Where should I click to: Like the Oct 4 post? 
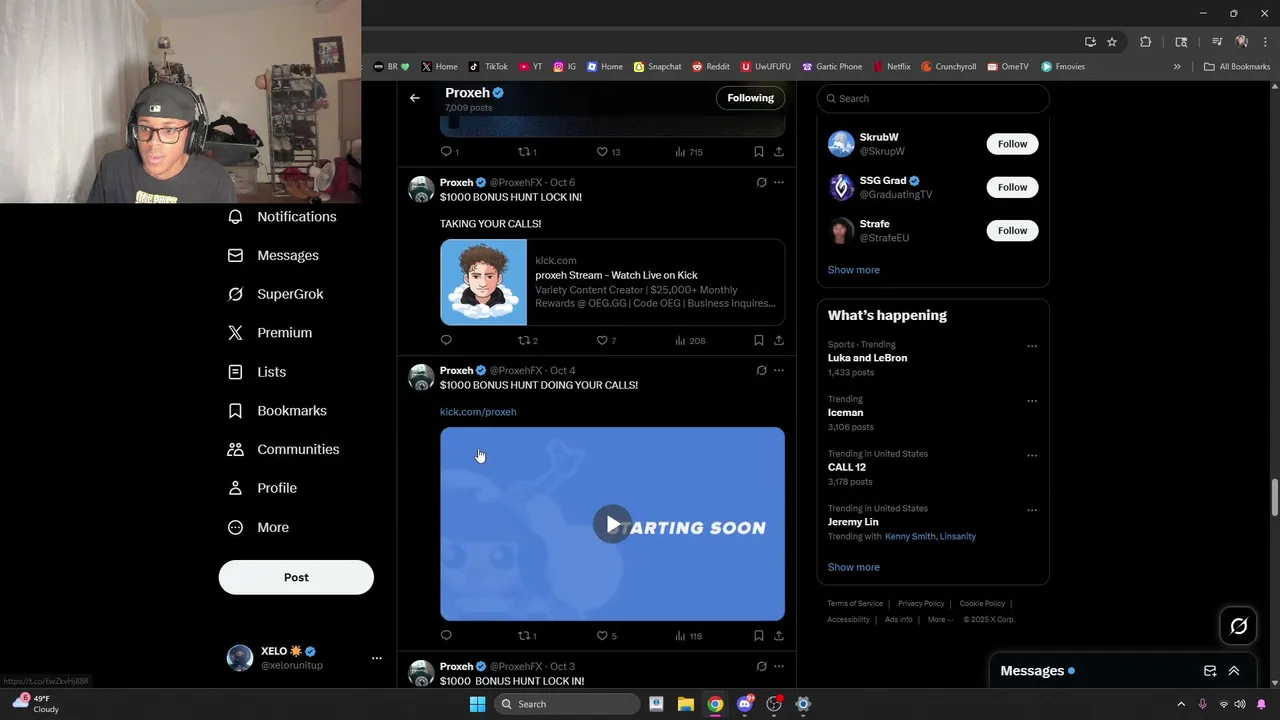pyautogui.click(x=606, y=635)
